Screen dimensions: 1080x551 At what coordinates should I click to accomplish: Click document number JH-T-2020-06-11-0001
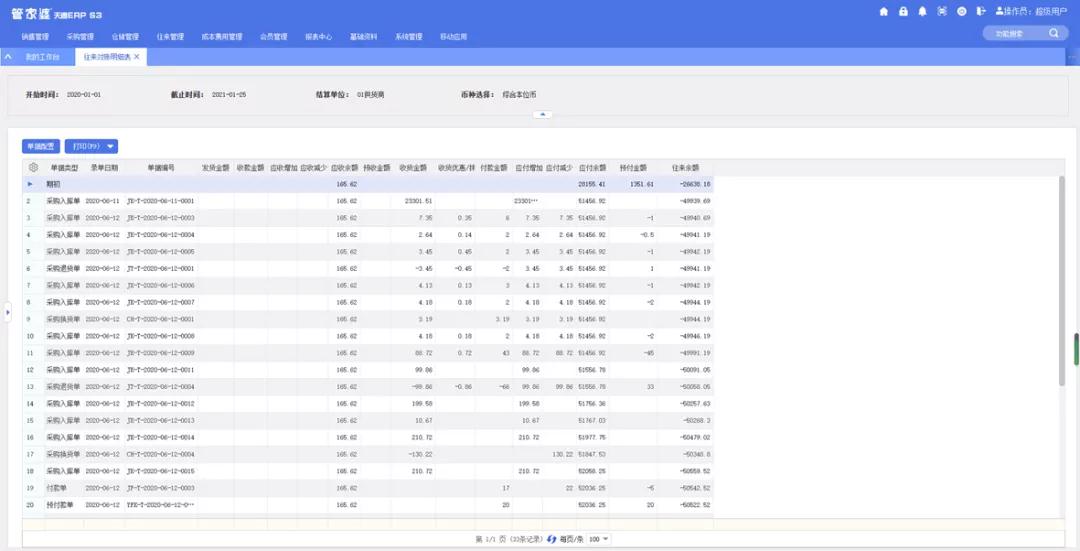point(160,201)
